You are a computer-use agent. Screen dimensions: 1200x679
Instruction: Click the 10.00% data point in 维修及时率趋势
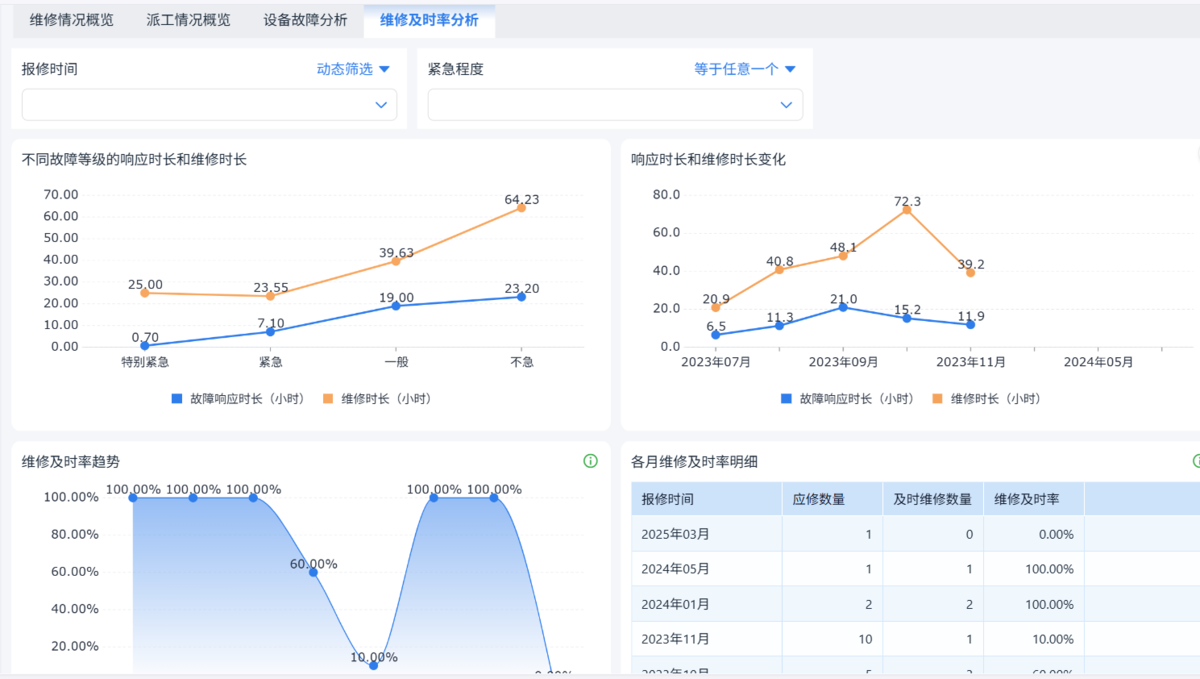374,664
